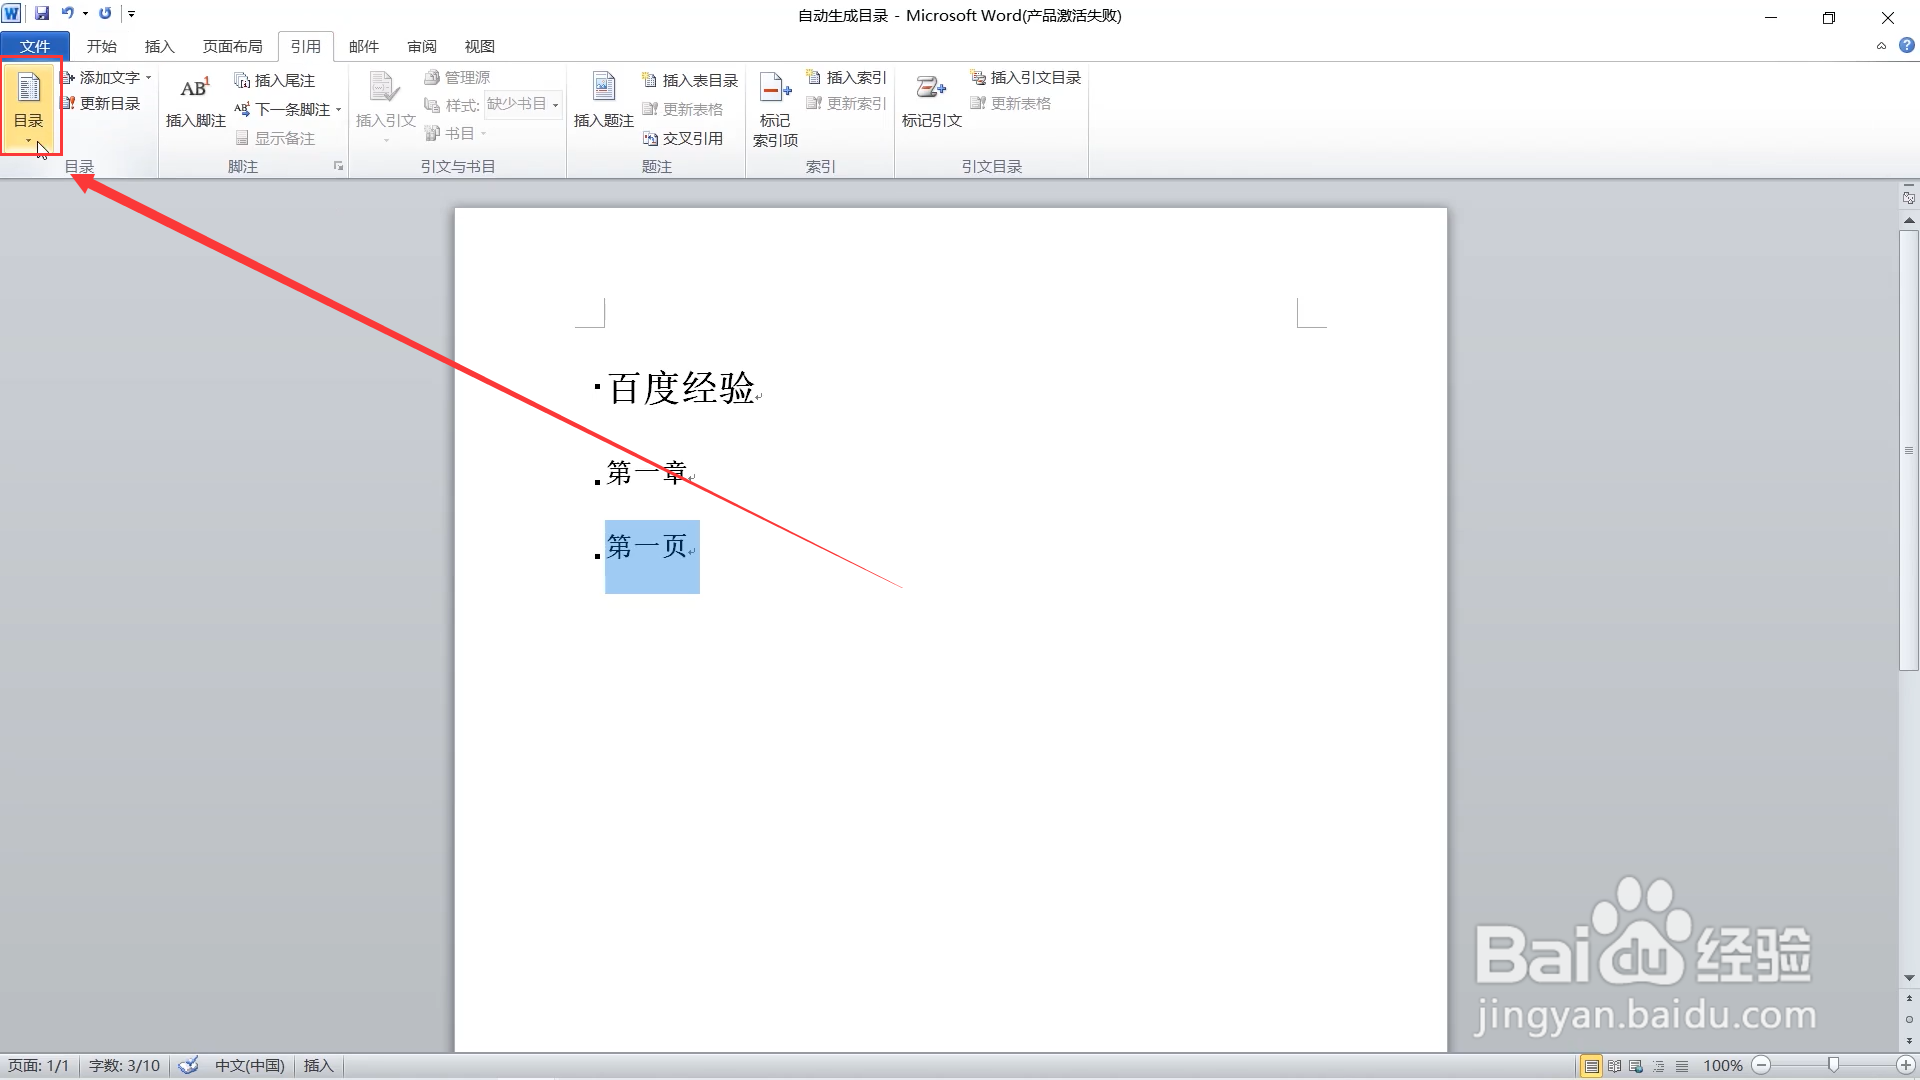Open Word help question mark icon
Image resolution: width=1920 pixels, height=1080 pixels.
coord(1907,45)
